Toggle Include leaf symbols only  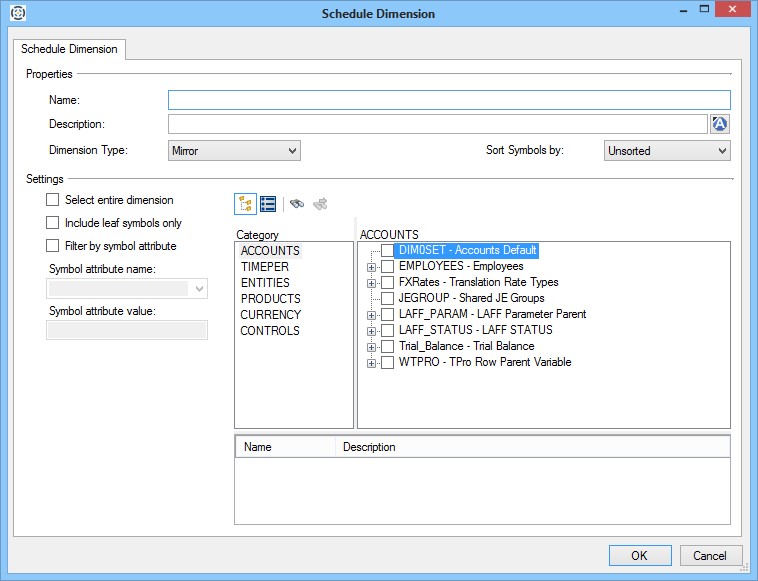coord(53,223)
